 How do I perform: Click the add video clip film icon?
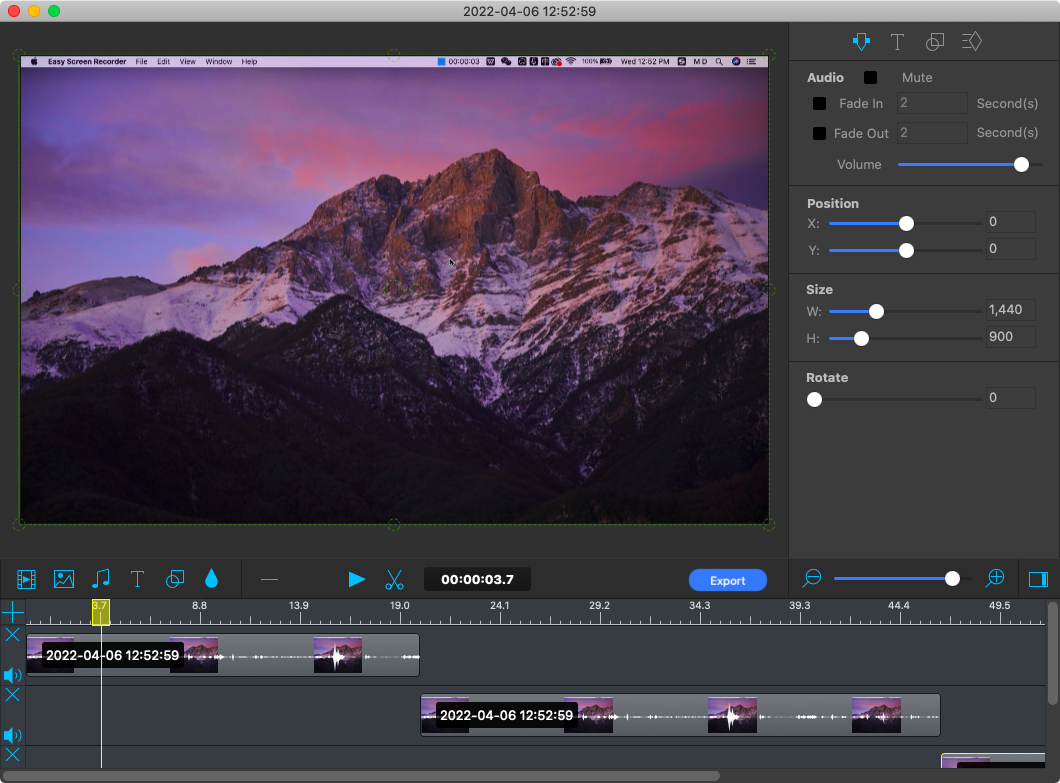point(26,579)
